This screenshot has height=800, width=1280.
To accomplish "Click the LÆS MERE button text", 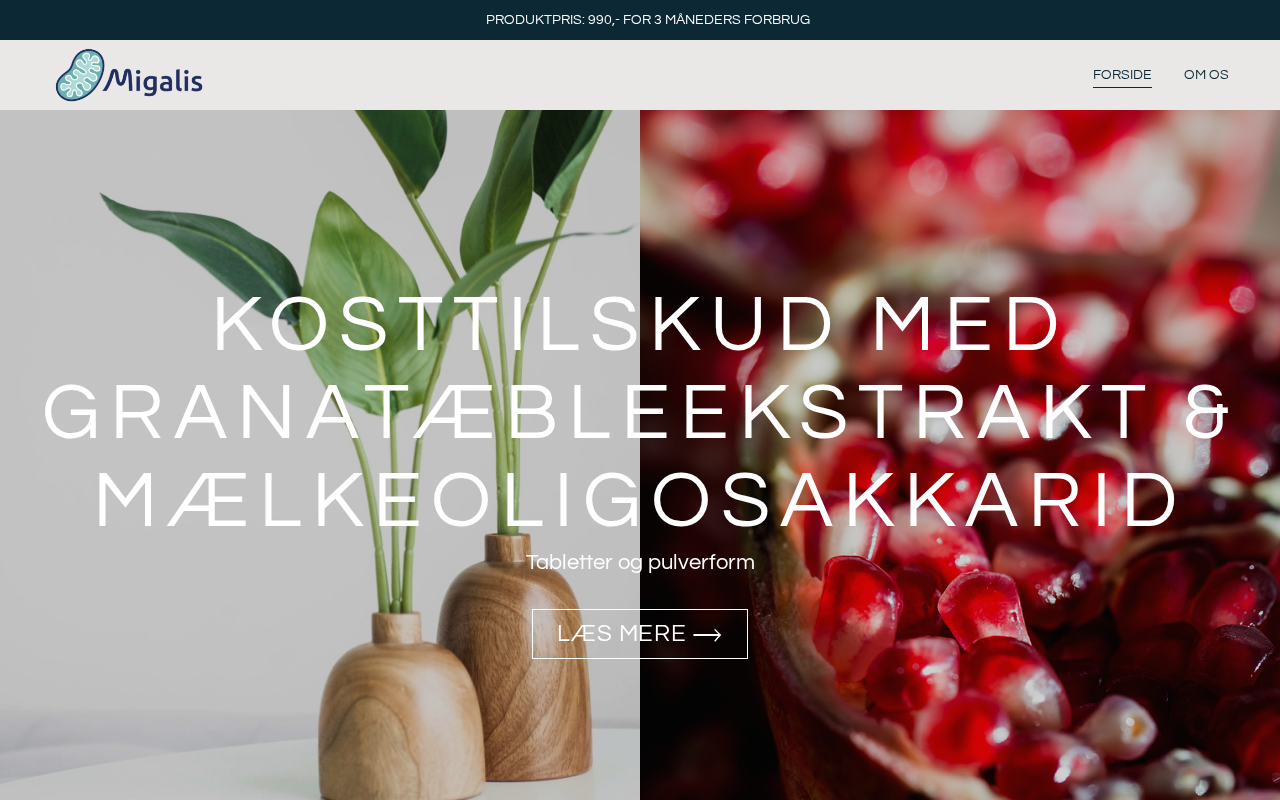I will (x=621, y=634).
